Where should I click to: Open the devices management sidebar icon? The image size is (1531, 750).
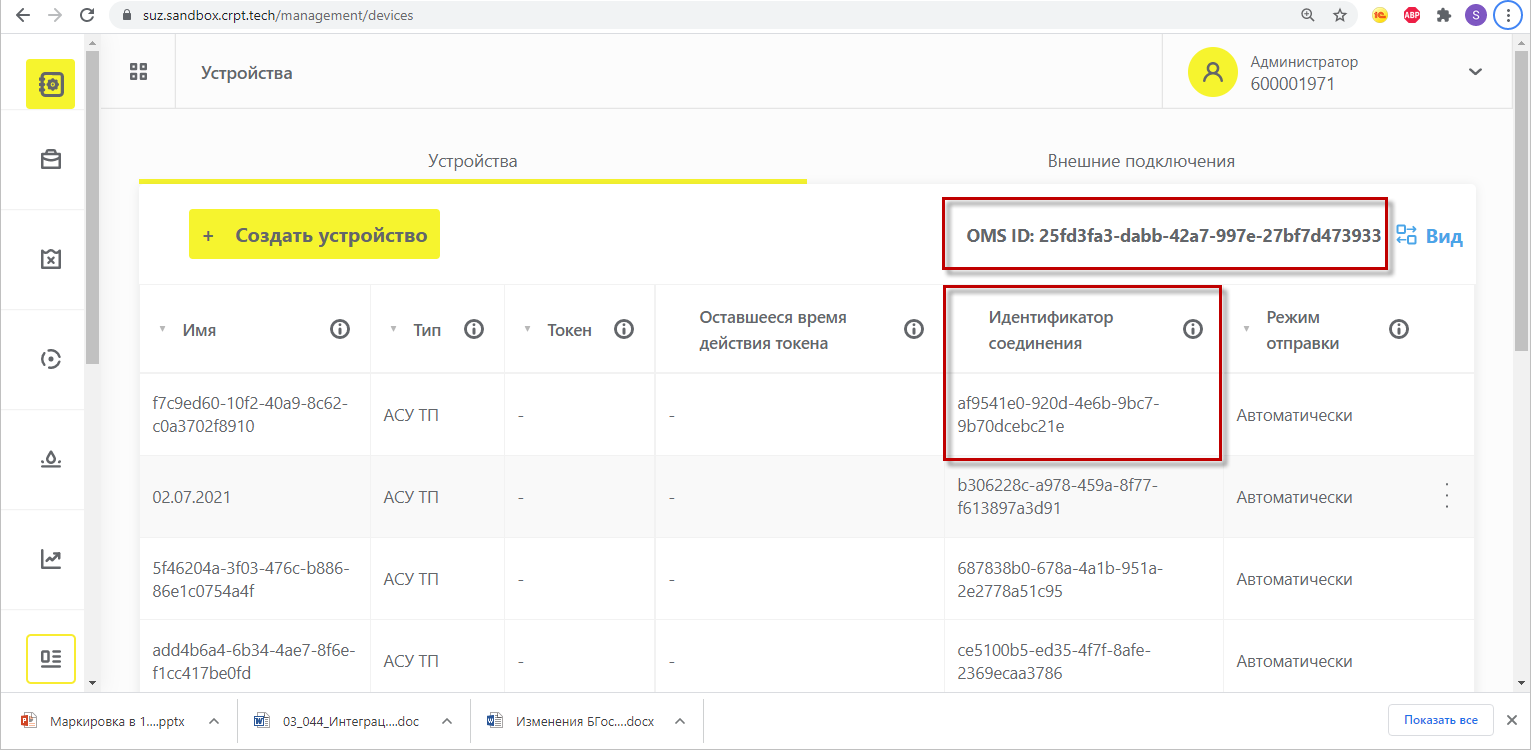tap(50, 84)
